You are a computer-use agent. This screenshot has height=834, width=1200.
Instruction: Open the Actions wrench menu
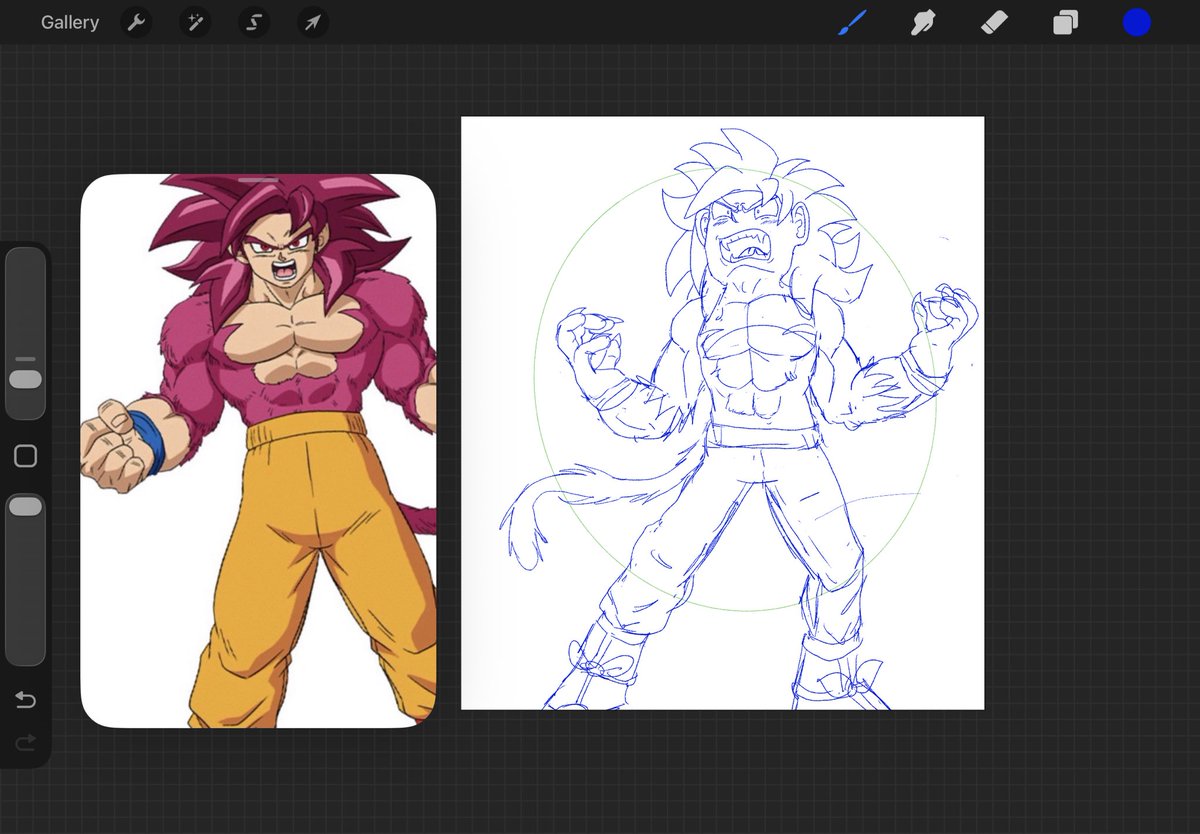pos(136,22)
